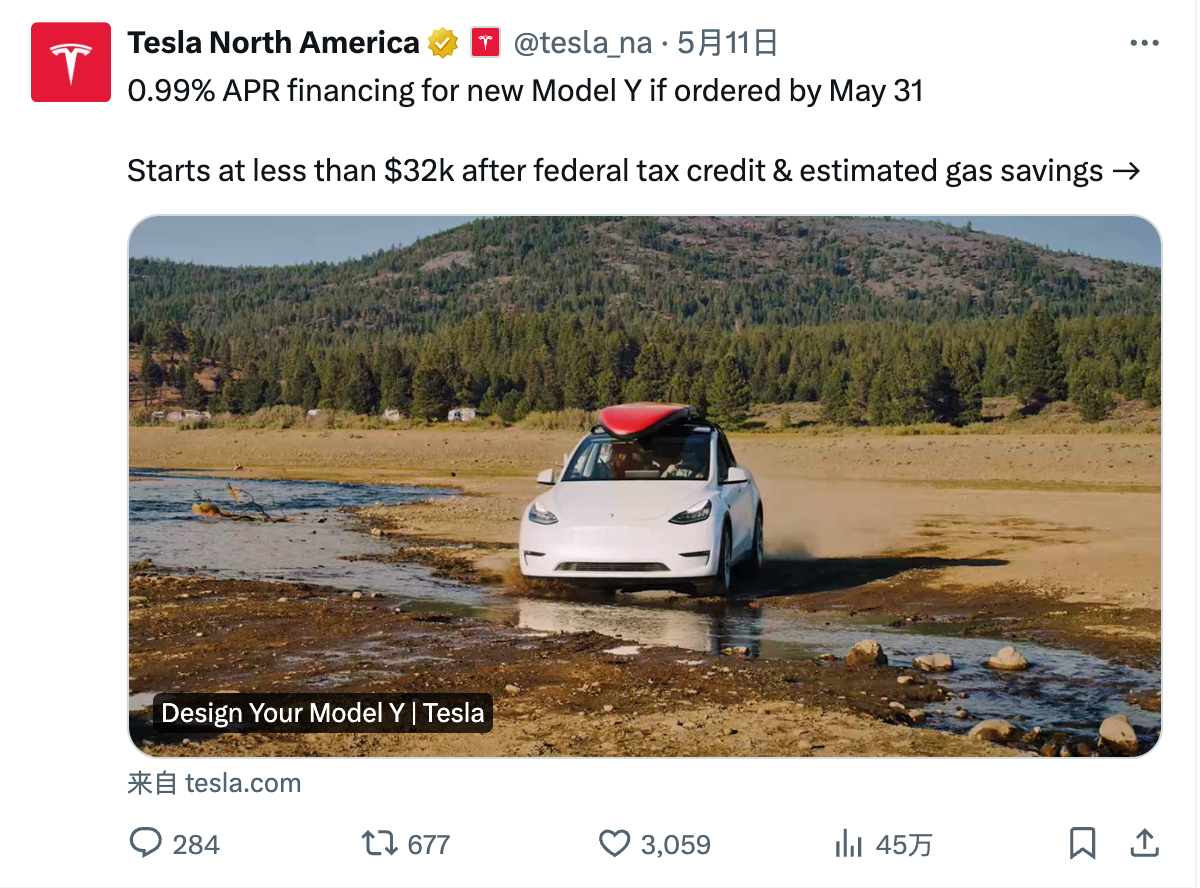Screen dimensions: 1200x888
Task: Retweet the post using repost icon
Action: (379, 843)
